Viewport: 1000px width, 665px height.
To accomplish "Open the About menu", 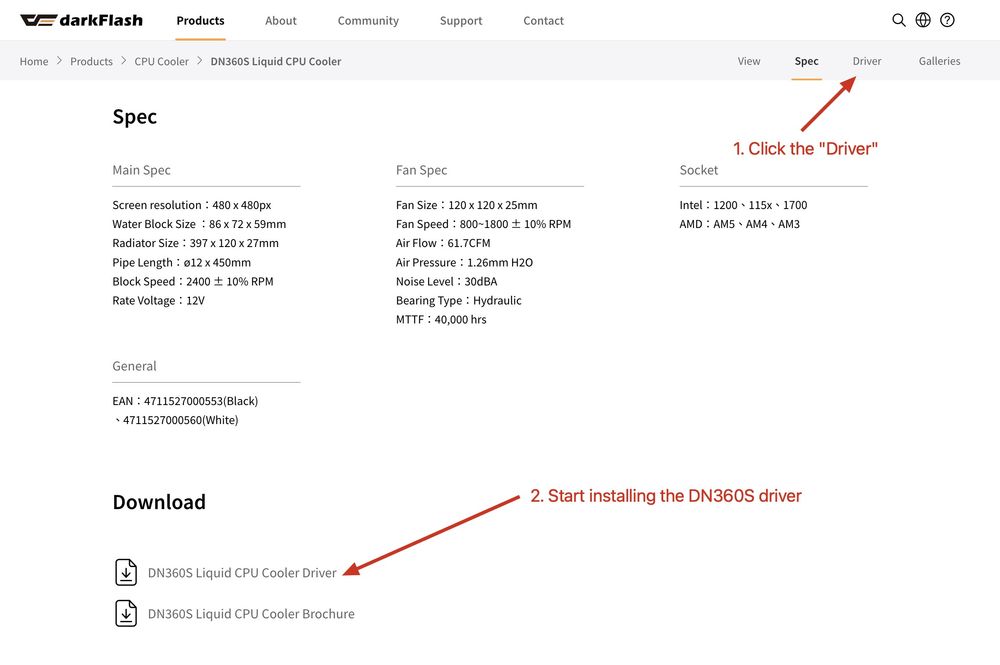I will click(281, 20).
